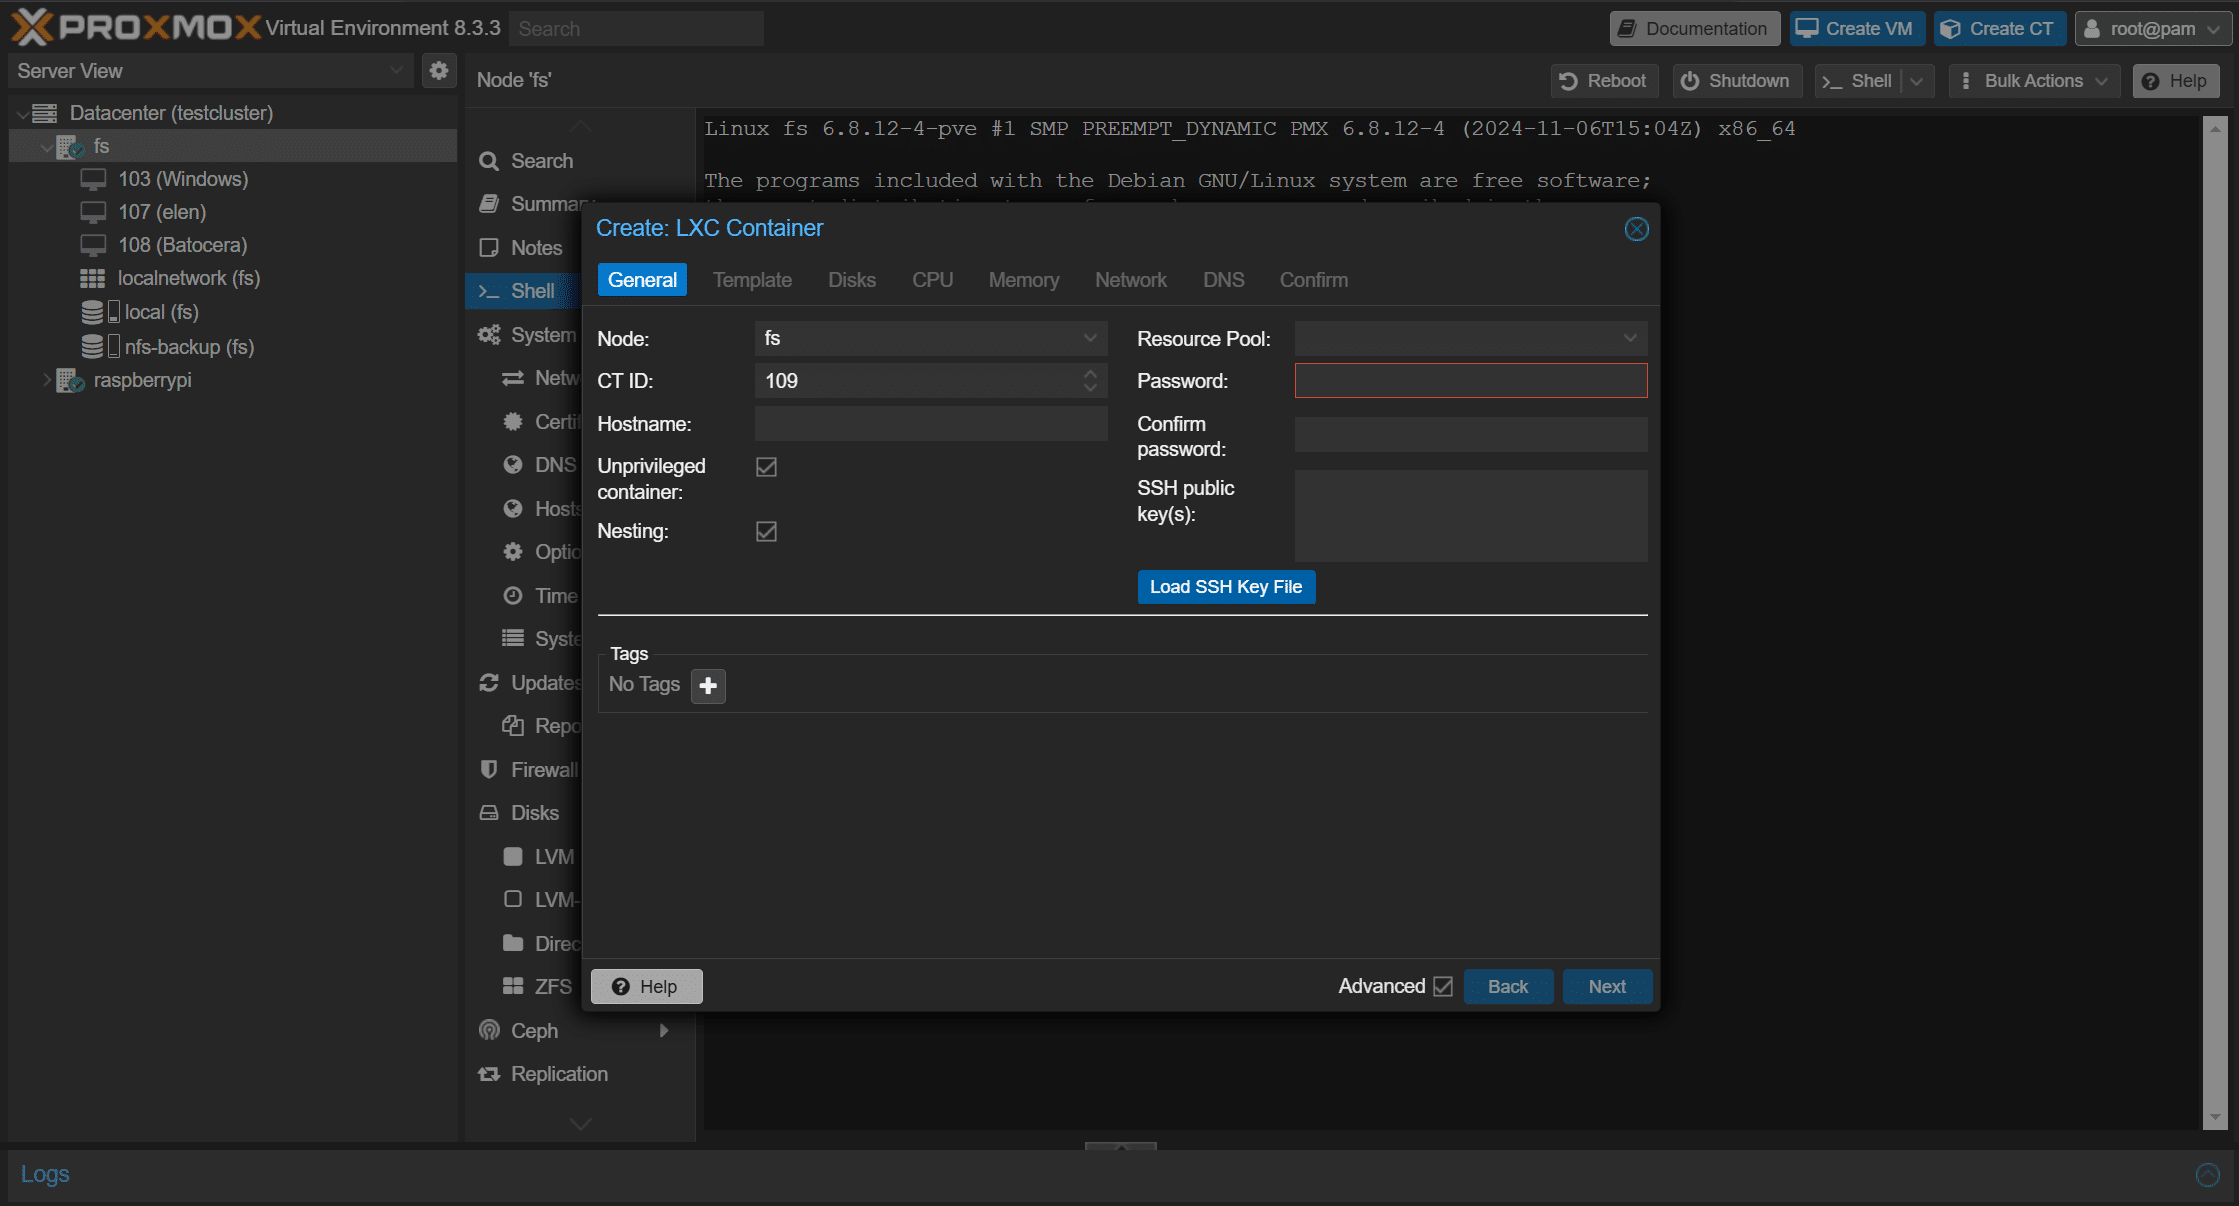The image size is (2239, 1206).
Task: Switch to the Template tab
Action: (752, 280)
